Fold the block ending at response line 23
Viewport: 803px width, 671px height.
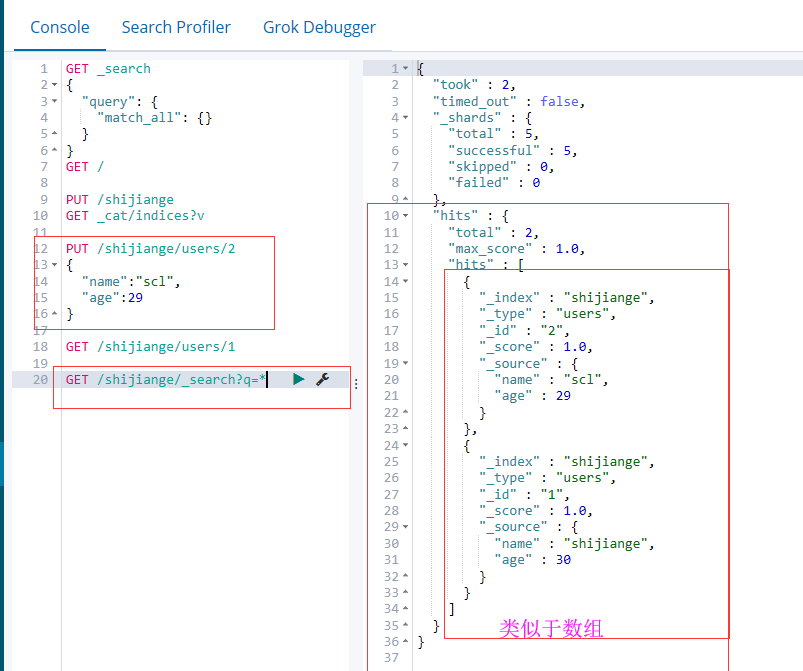406,429
